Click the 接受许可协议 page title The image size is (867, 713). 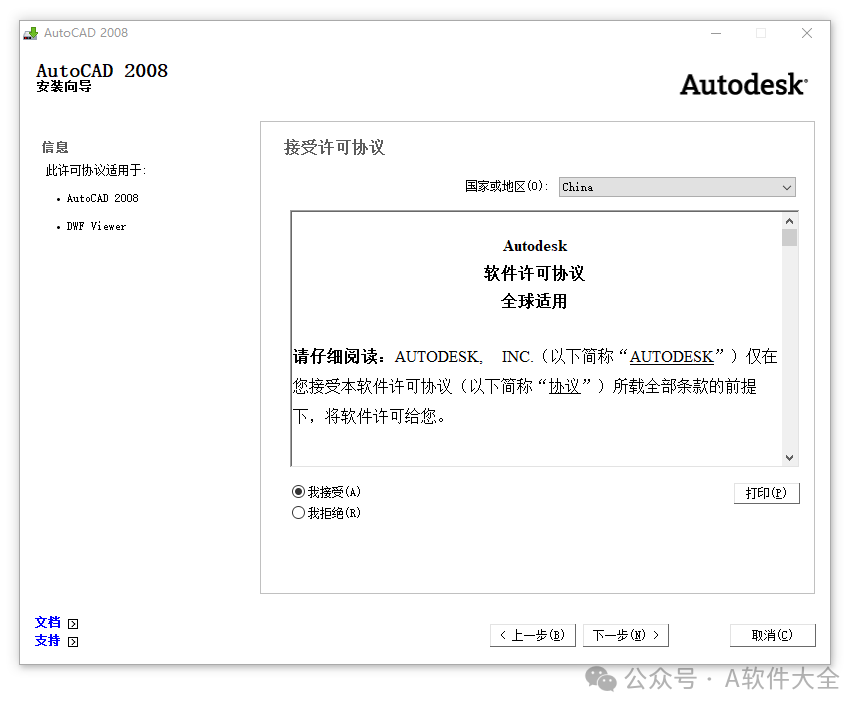[x=334, y=147]
